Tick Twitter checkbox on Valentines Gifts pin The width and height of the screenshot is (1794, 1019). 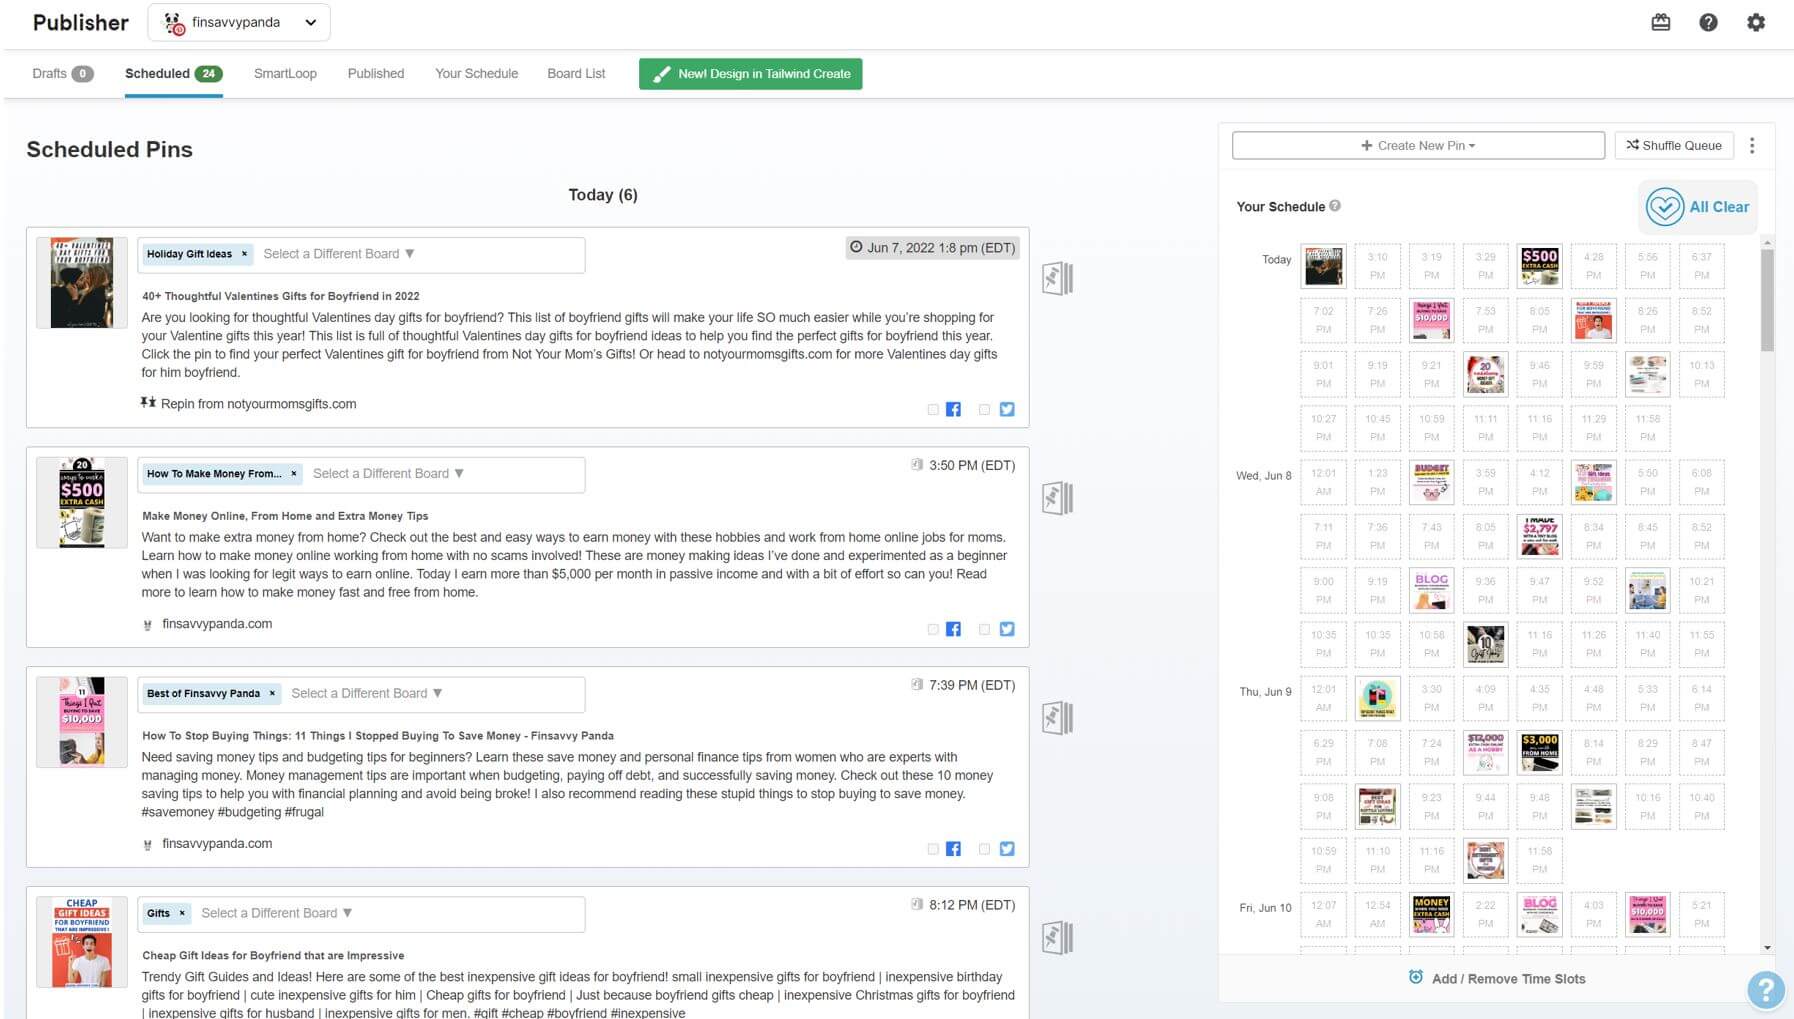tap(985, 410)
